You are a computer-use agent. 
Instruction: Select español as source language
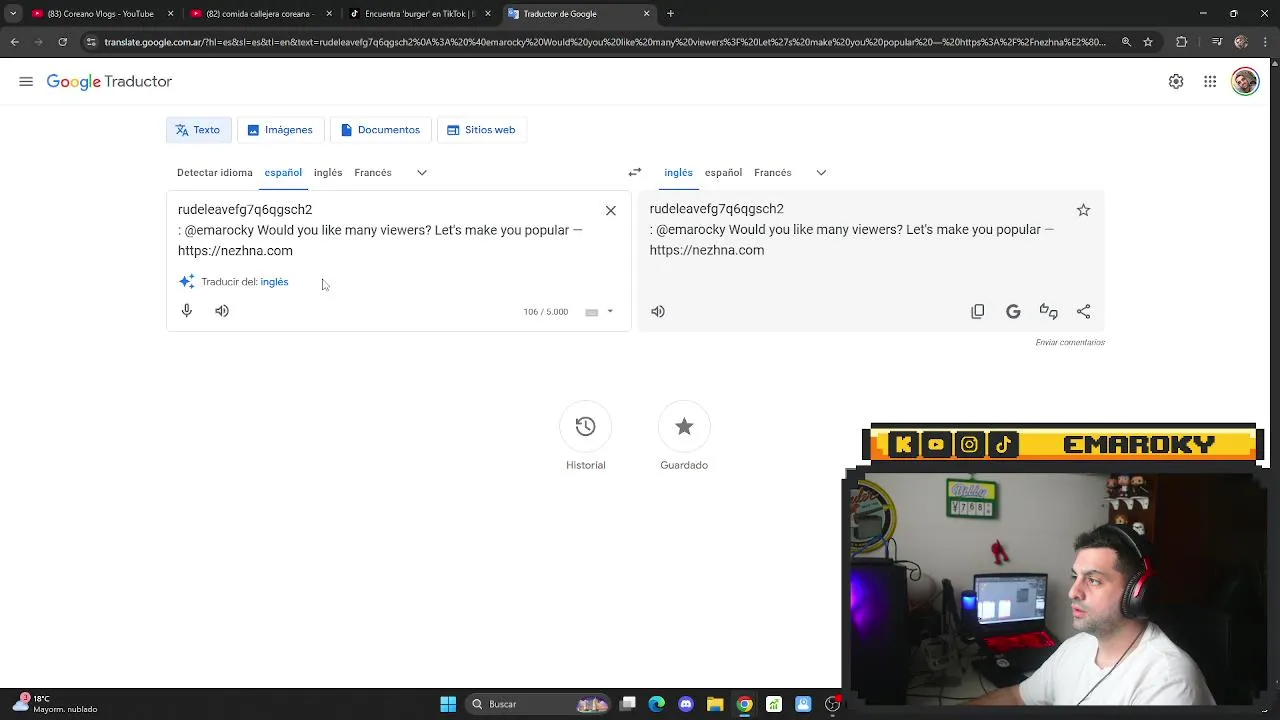pos(283,173)
